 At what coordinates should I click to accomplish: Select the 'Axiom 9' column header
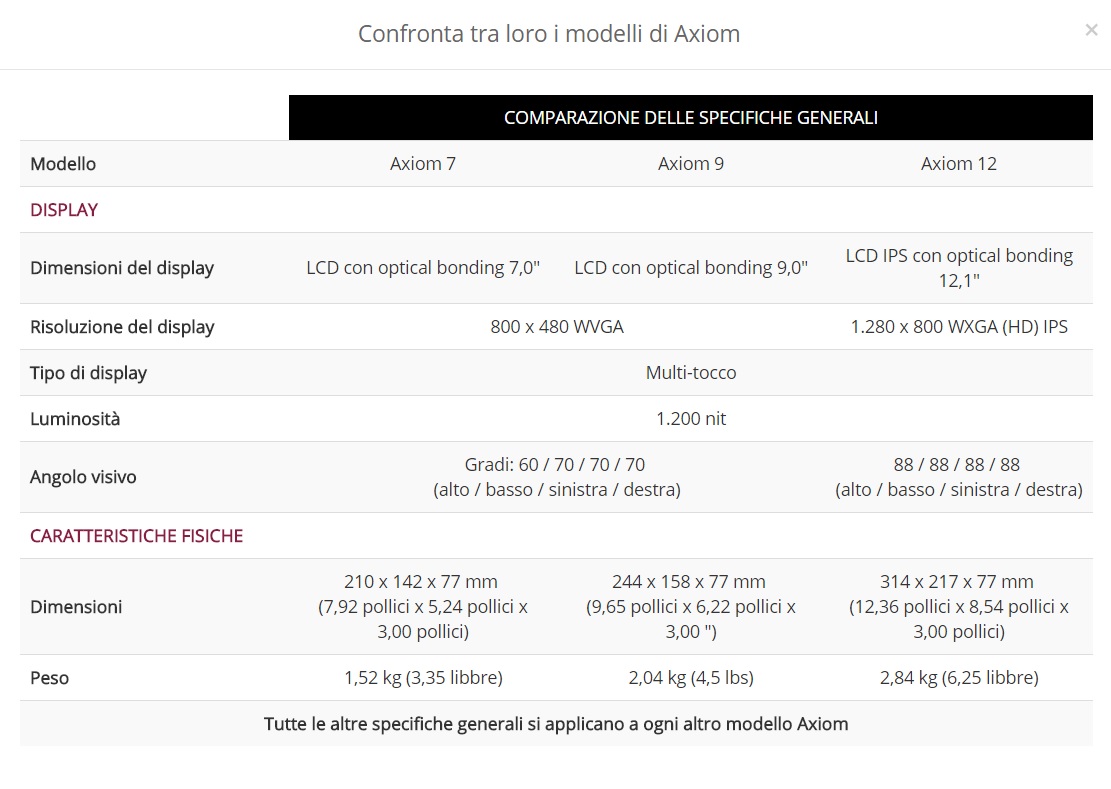[x=691, y=164]
